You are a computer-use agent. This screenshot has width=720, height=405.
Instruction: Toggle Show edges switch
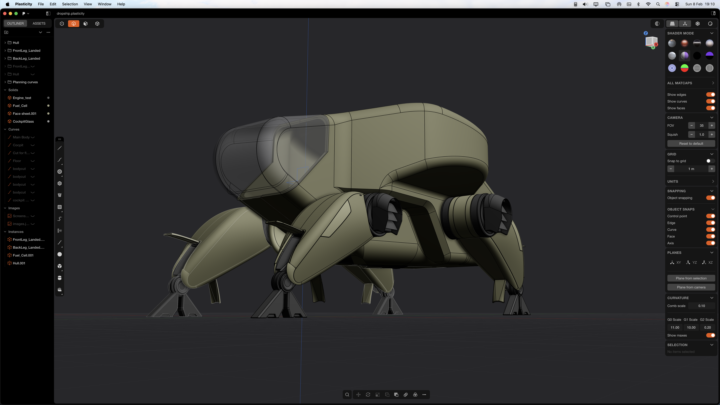(710, 95)
